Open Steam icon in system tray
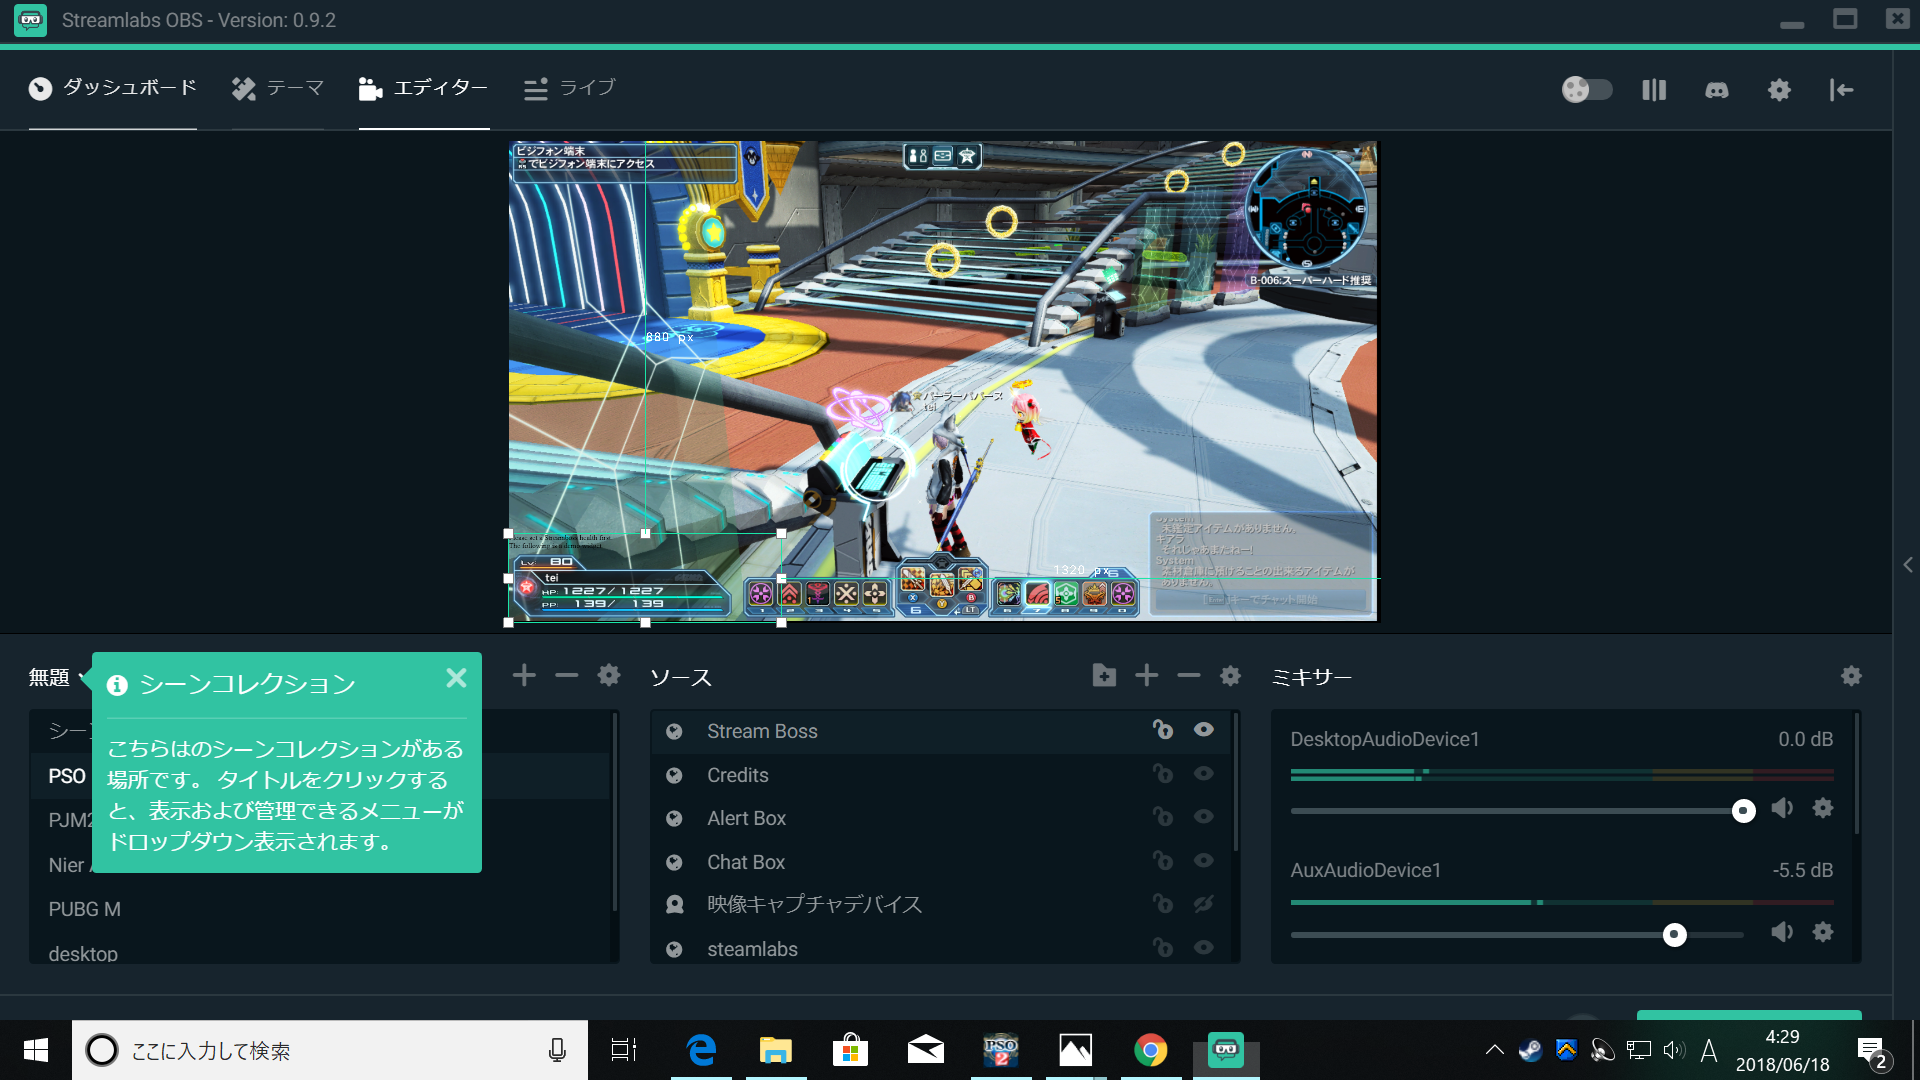Image resolution: width=1920 pixels, height=1080 pixels. pyautogui.click(x=1530, y=1050)
